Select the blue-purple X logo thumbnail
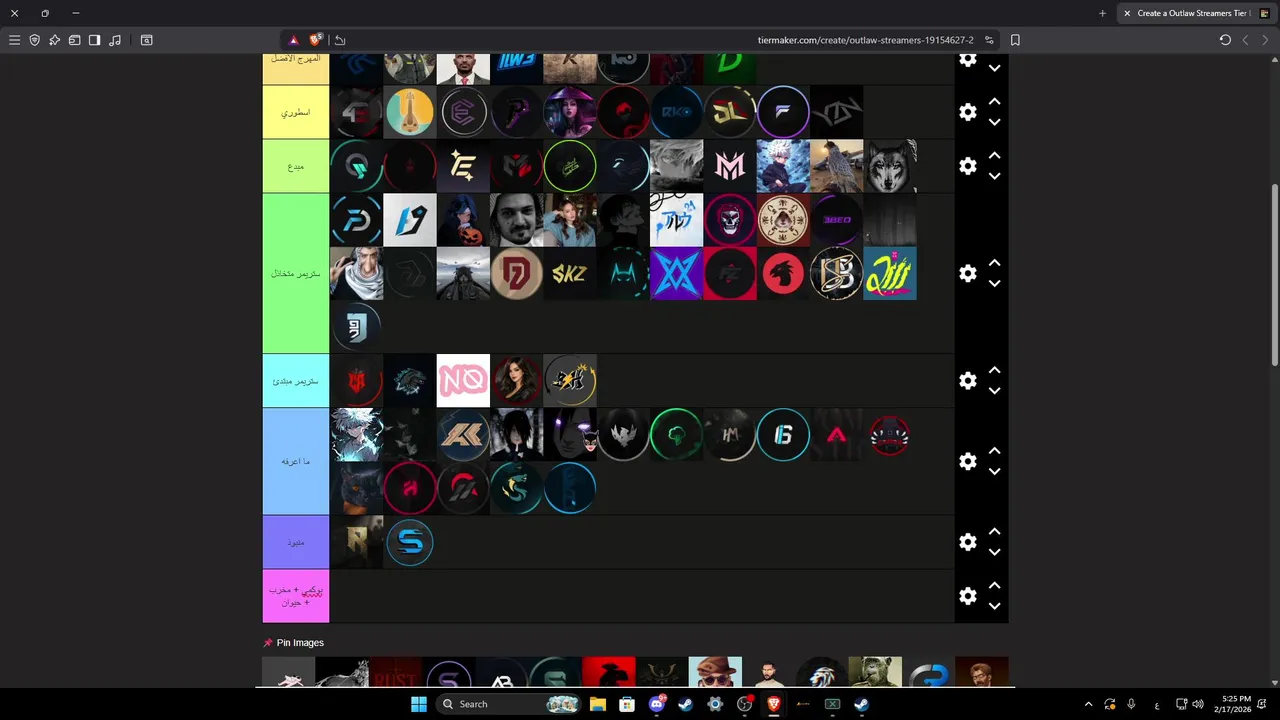1280x720 pixels. click(x=677, y=273)
